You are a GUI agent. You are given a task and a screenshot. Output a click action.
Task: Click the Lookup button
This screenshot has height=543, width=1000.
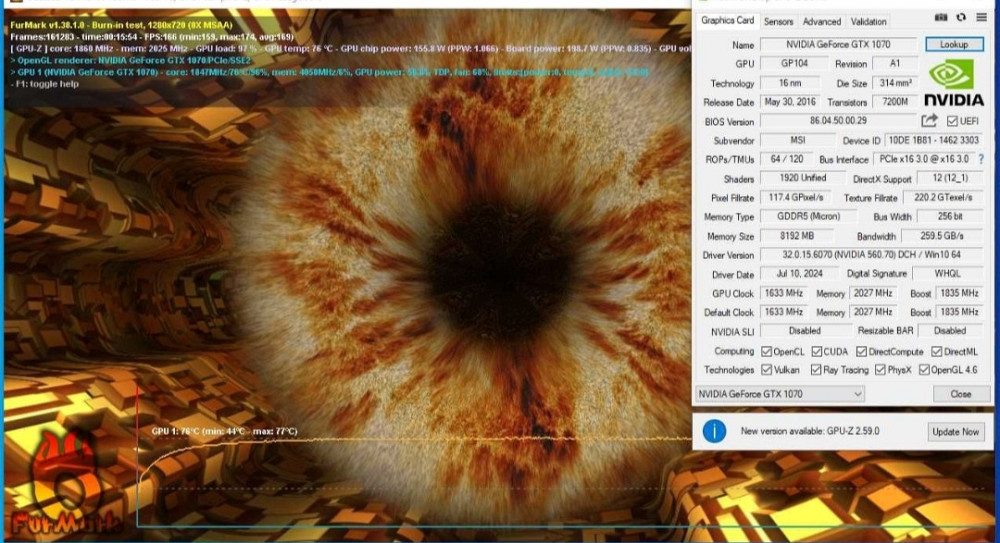(x=954, y=45)
